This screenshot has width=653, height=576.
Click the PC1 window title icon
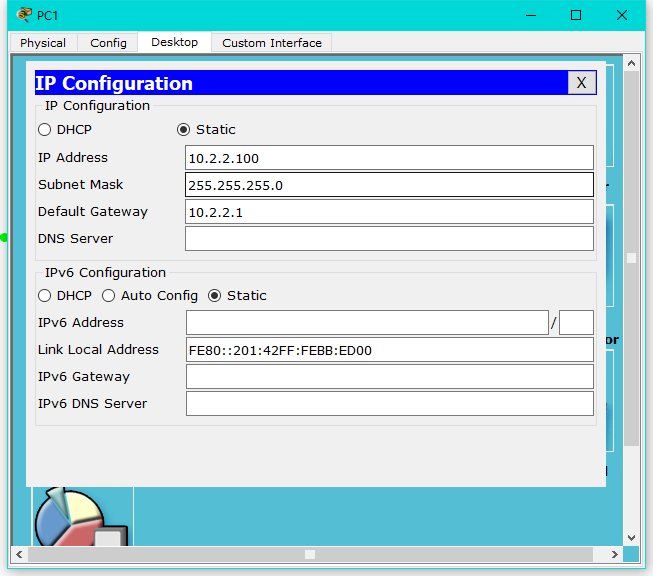[x=24, y=15]
